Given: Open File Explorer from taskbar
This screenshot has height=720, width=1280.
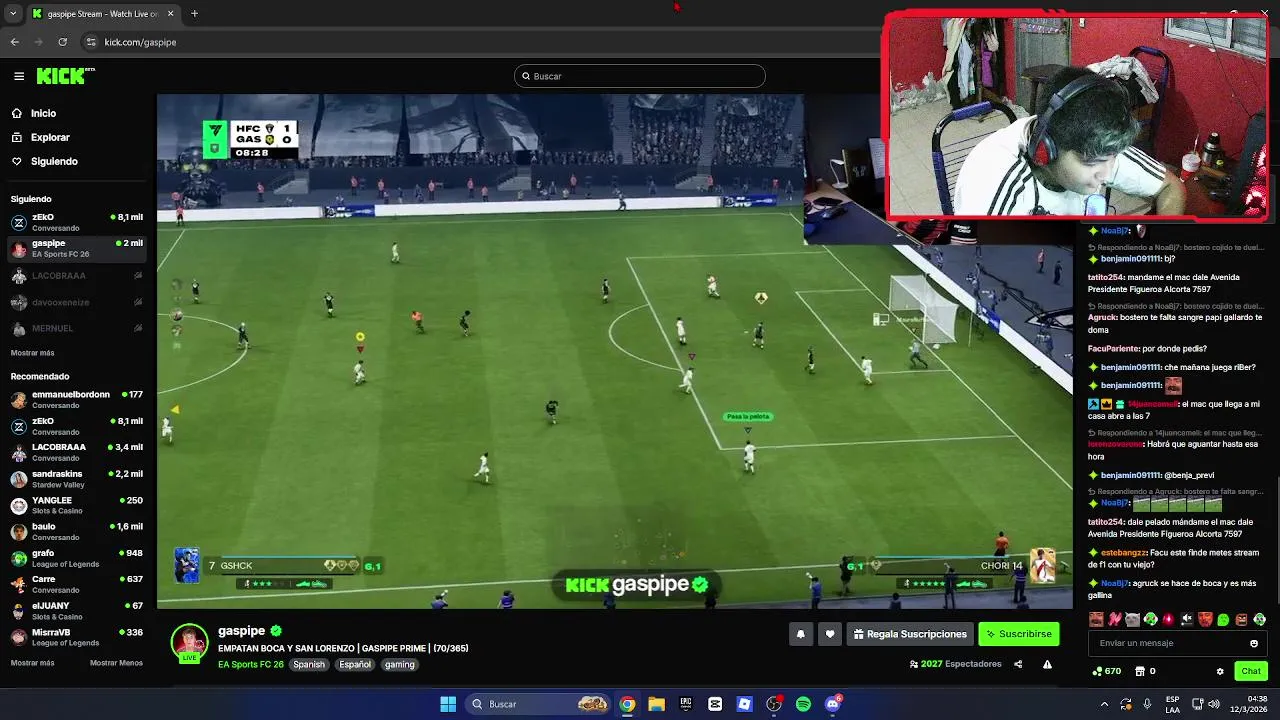Looking at the screenshot, I should coord(656,704).
